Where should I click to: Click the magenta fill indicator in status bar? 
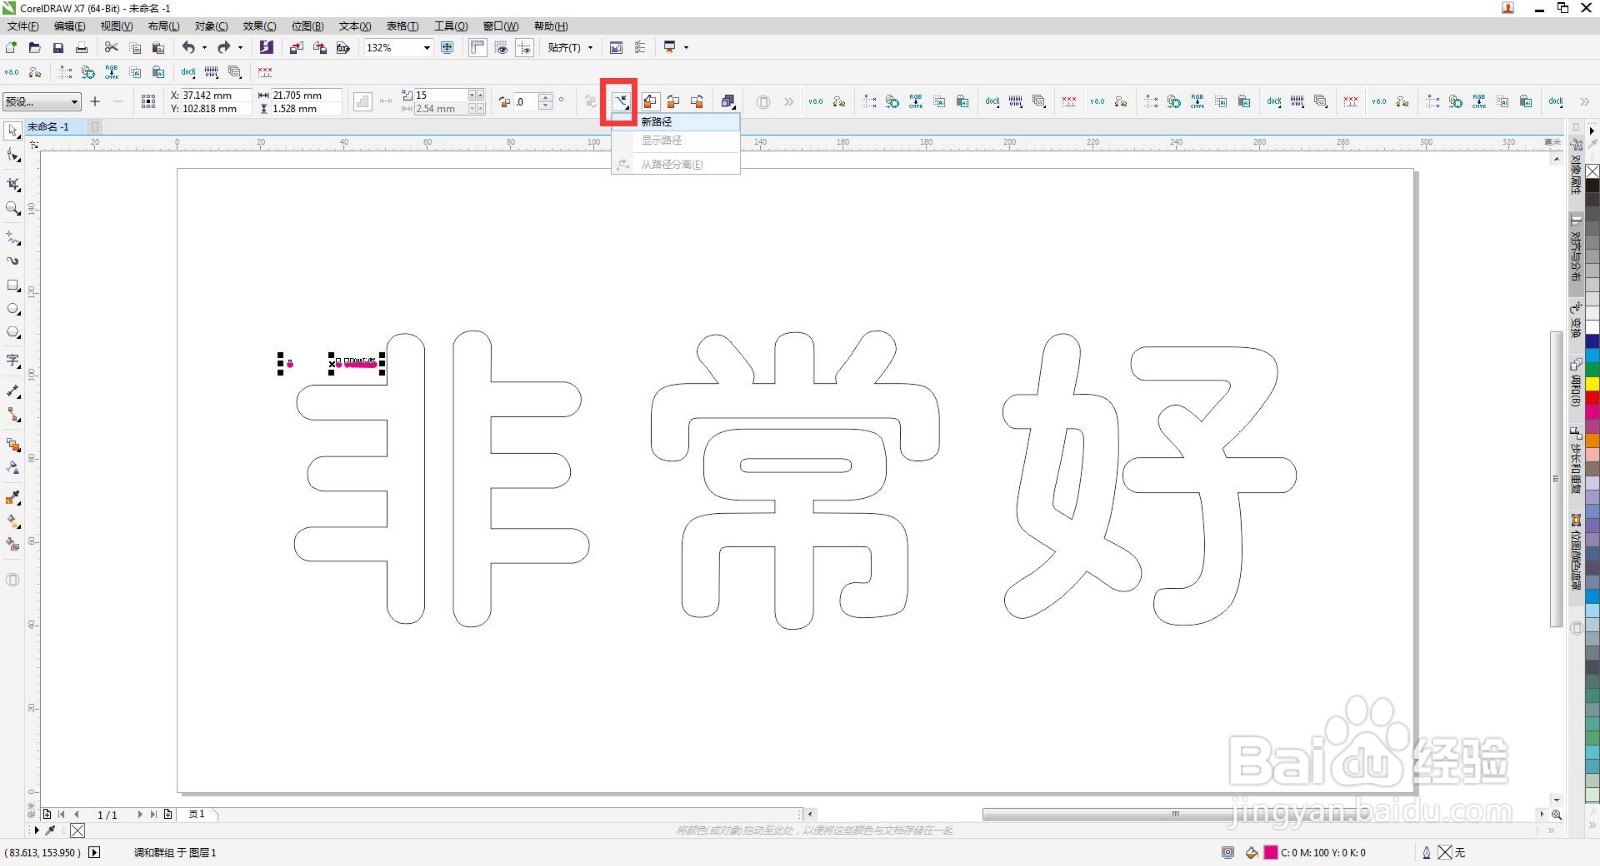[x=1271, y=852]
